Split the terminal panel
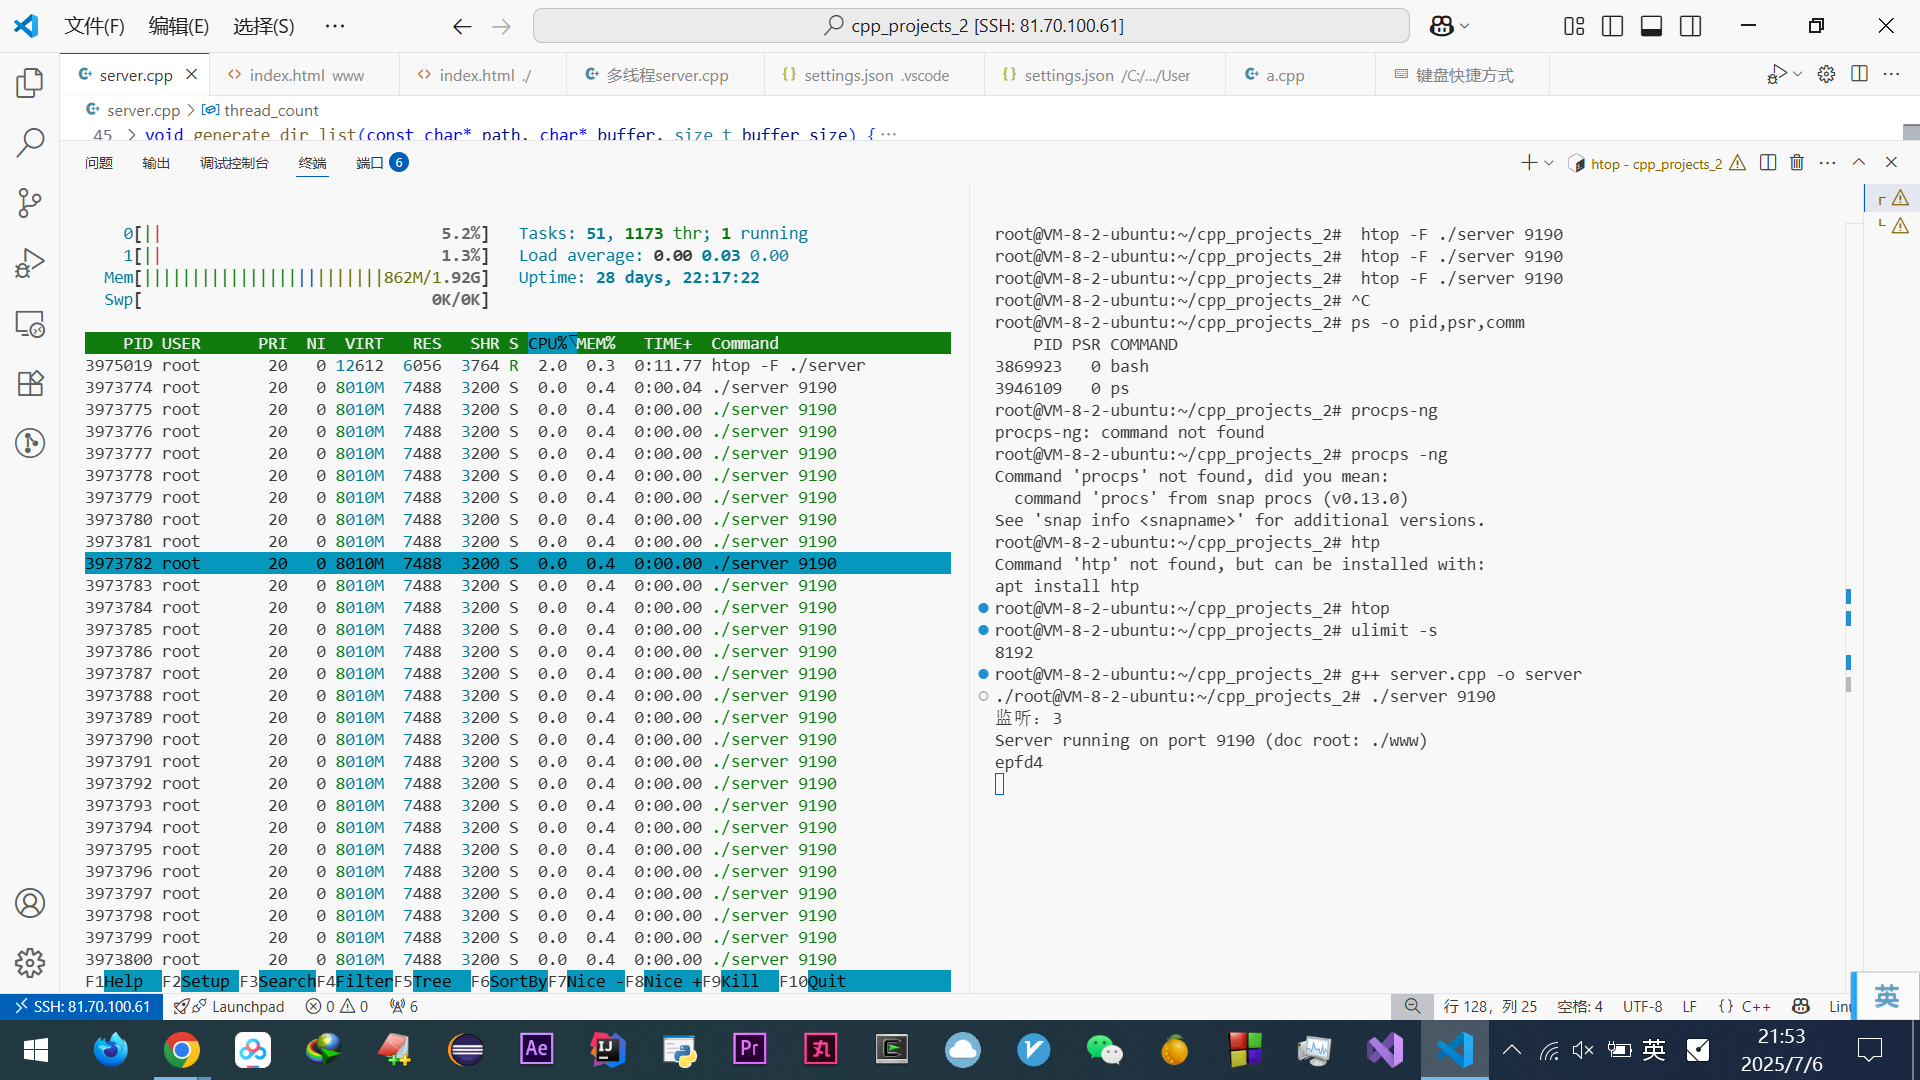The width and height of the screenshot is (1920, 1080). (x=1768, y=162)
